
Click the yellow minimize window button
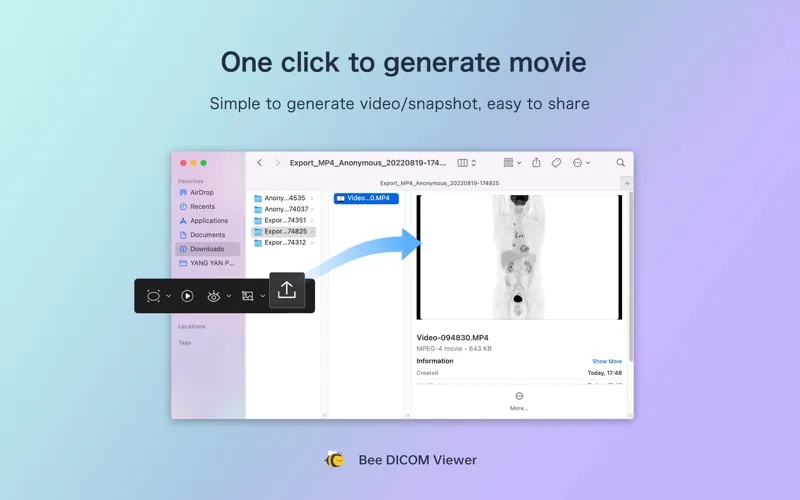click(x=193, y=163)
